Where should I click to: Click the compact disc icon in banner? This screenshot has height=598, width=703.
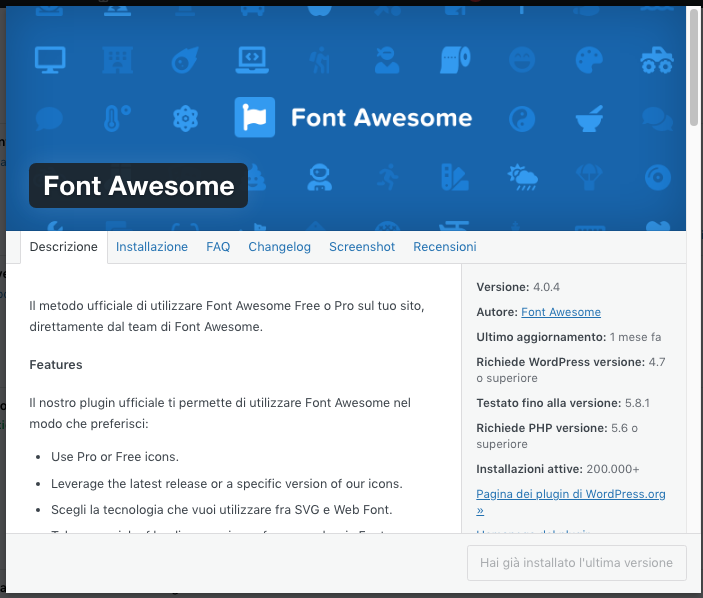[658, 178]
